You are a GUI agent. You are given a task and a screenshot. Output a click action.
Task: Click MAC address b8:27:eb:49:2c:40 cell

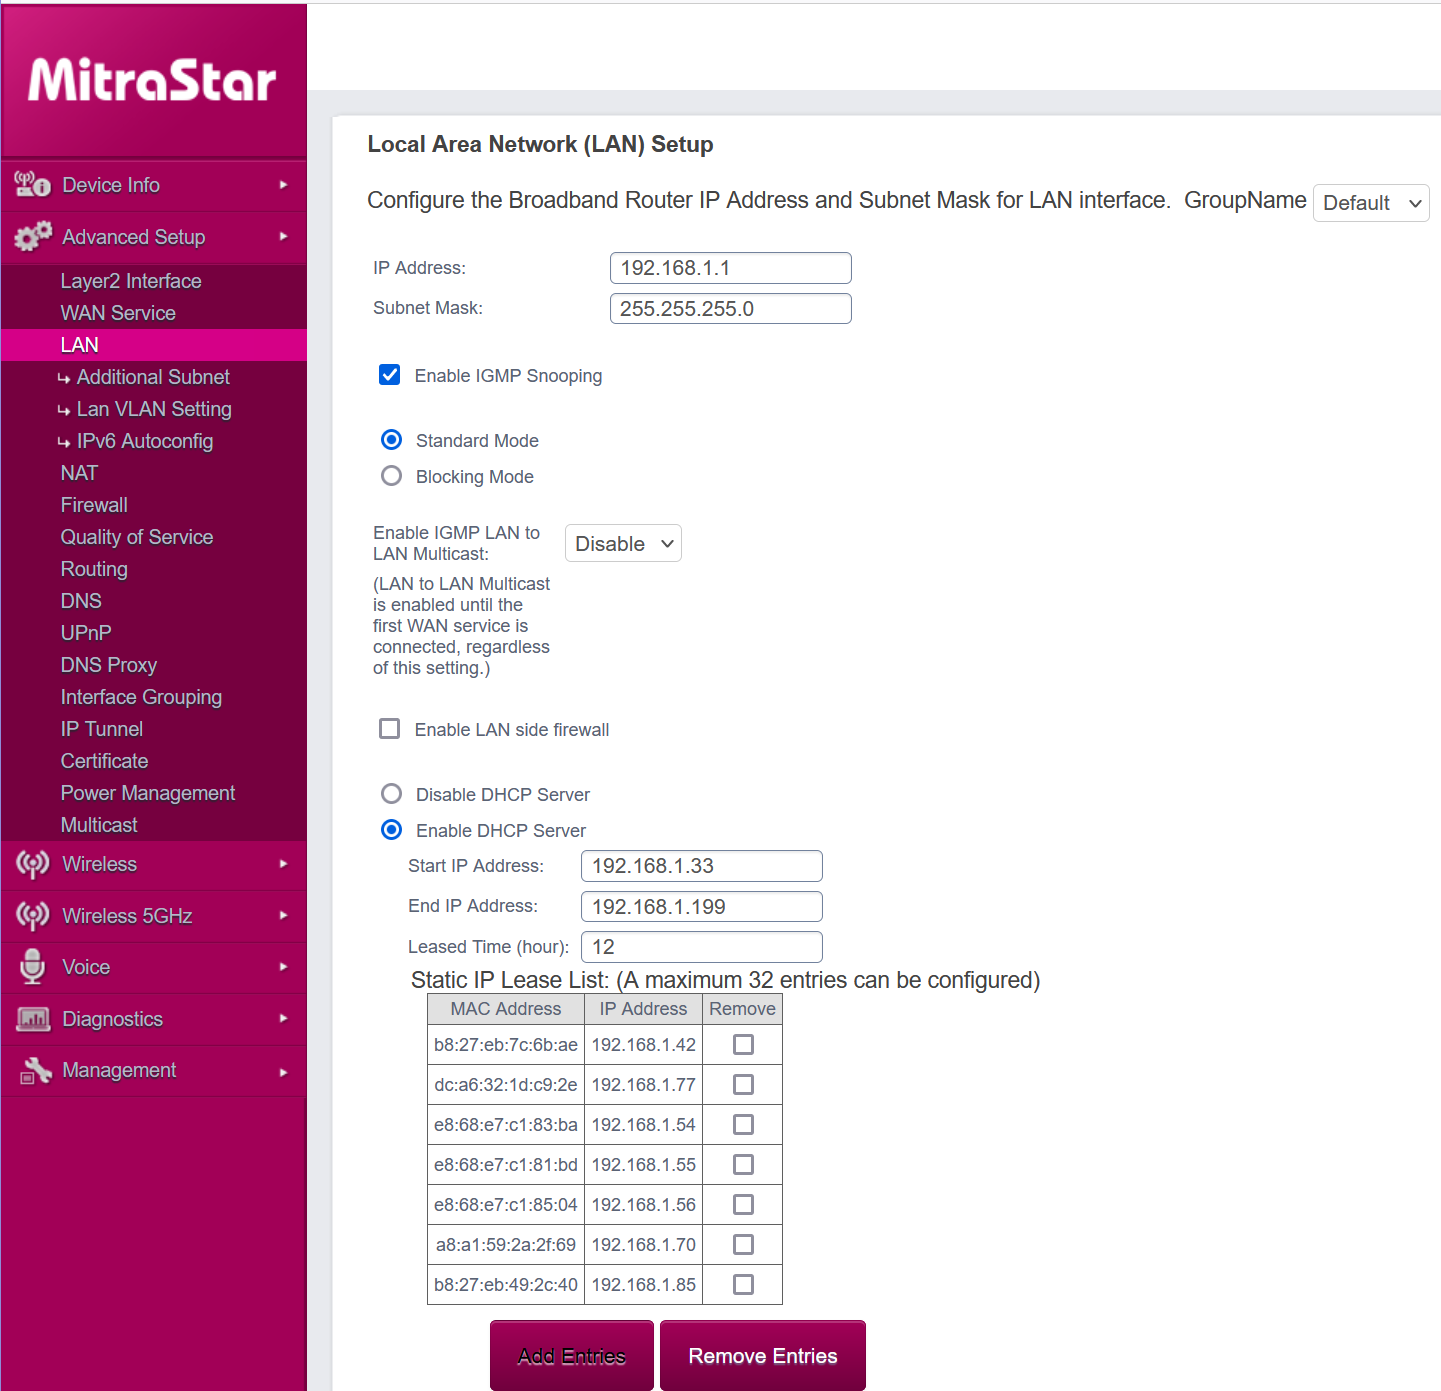tap(506, 1285)
